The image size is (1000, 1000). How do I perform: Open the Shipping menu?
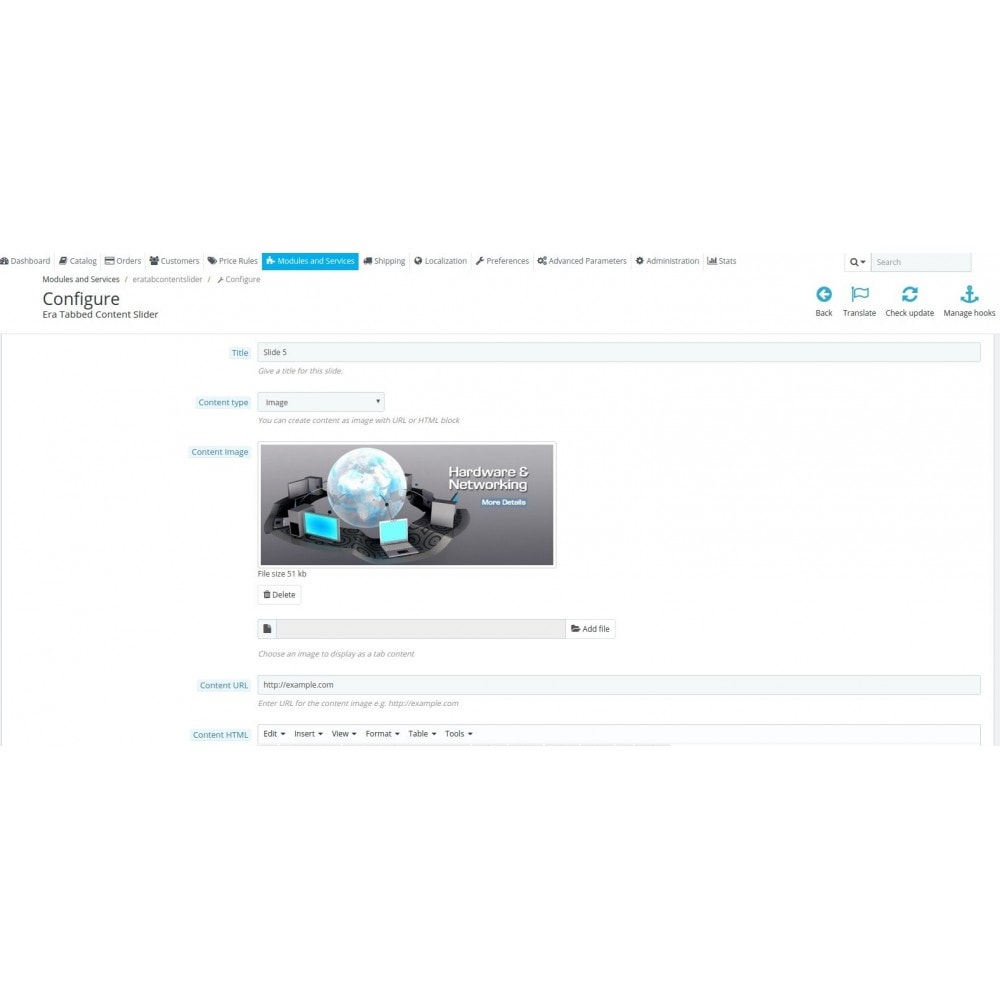(384, 261)
